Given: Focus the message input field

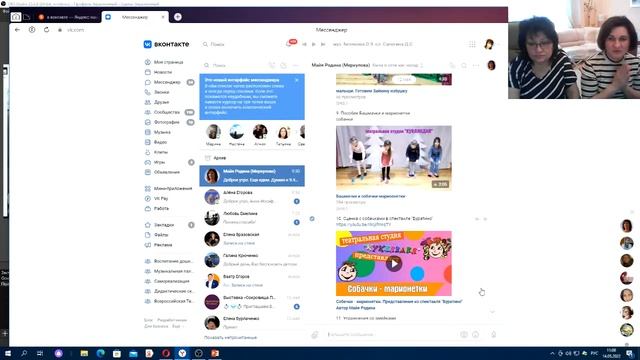Looking at the screenshot, I should click(392, 335).
